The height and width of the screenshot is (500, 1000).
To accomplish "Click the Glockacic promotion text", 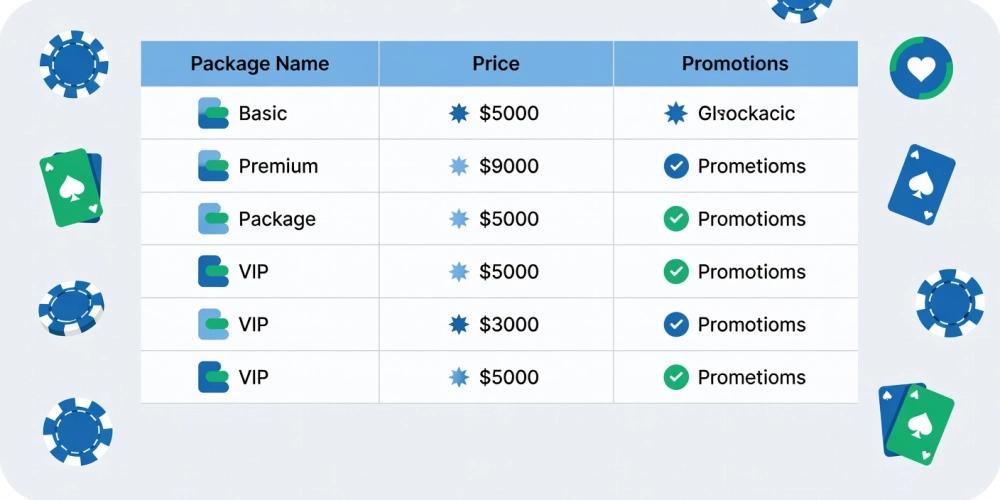I will tap(746, 114).
